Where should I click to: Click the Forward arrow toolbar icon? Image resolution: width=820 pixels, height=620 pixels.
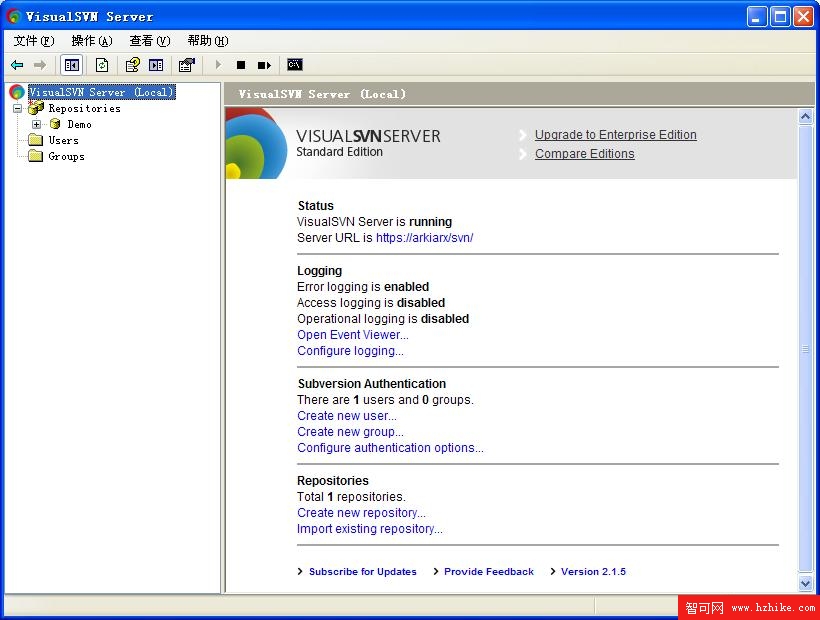(x=40, y=65)
